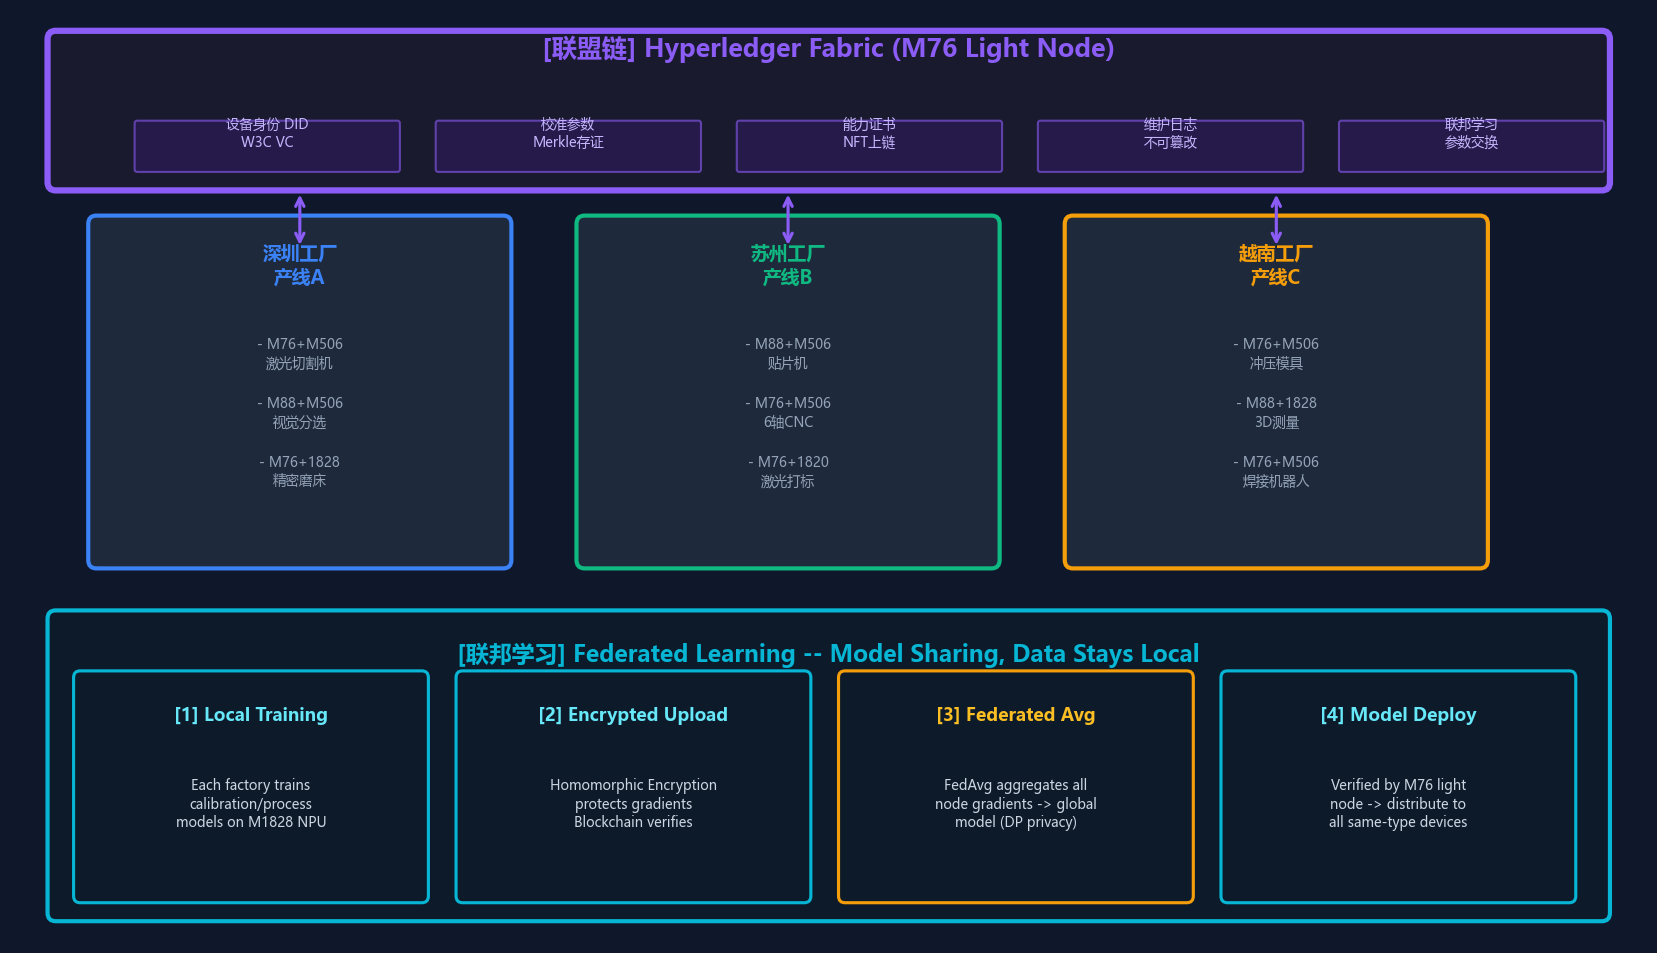Viewport: 1657px width, 953px height.
Task: Click the 'Homomorphic Encryption' text
Action: [633, 785]
